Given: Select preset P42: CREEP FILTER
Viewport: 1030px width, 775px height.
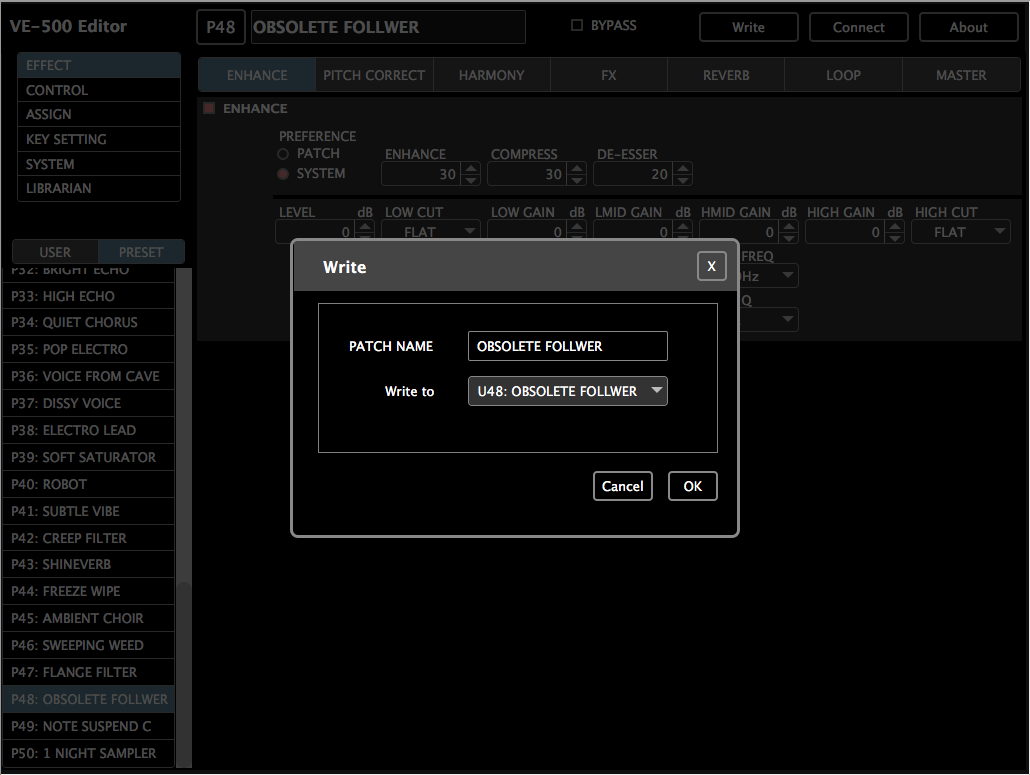Looking at the screenshot, I should point(89,538).
